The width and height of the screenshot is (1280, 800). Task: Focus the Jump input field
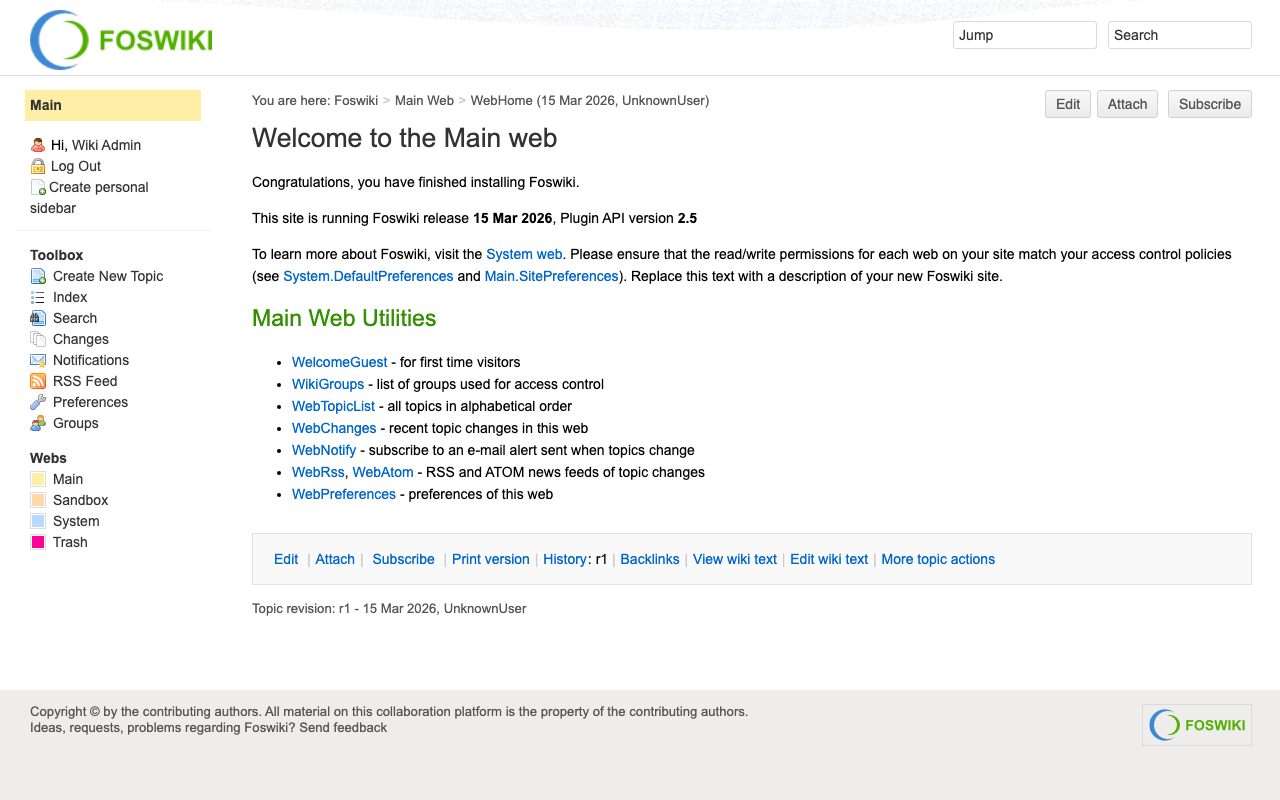(1025, 35)
